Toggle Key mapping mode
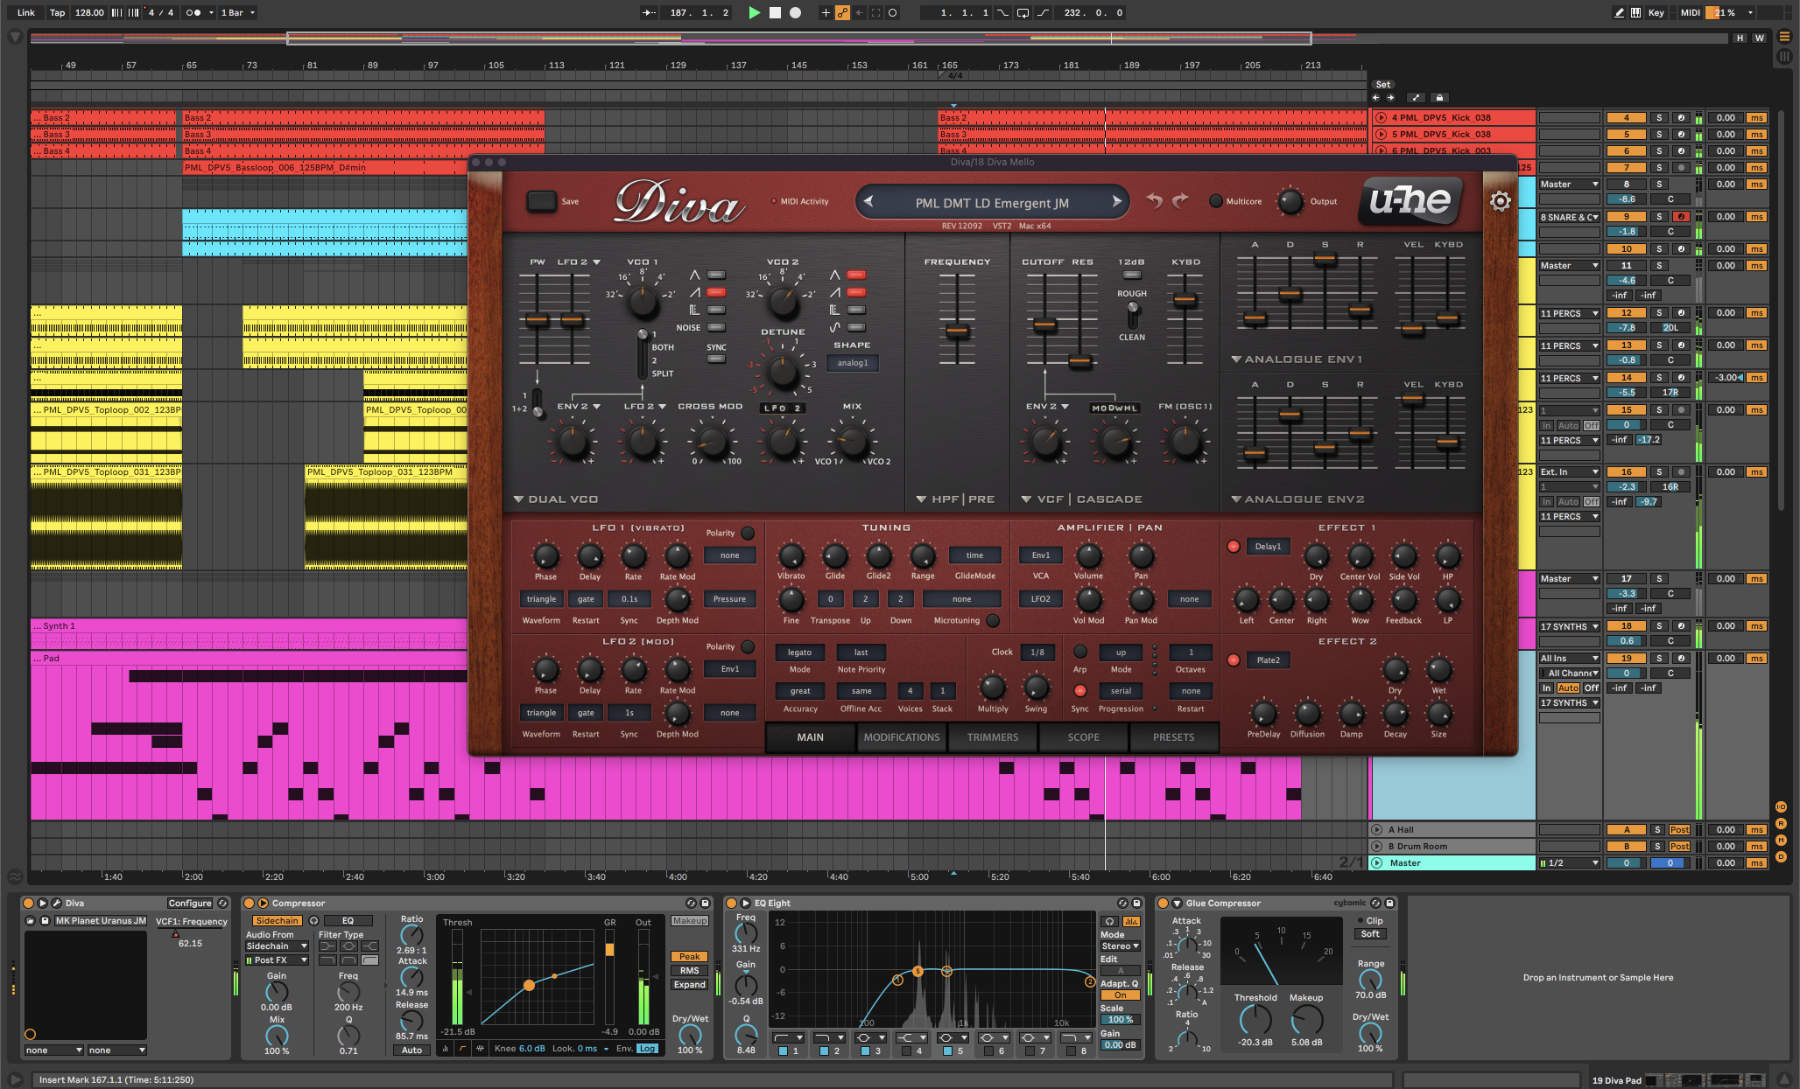This screenshot has height=1089, width=1800. pyautogui.click(x=1656, y=13)
